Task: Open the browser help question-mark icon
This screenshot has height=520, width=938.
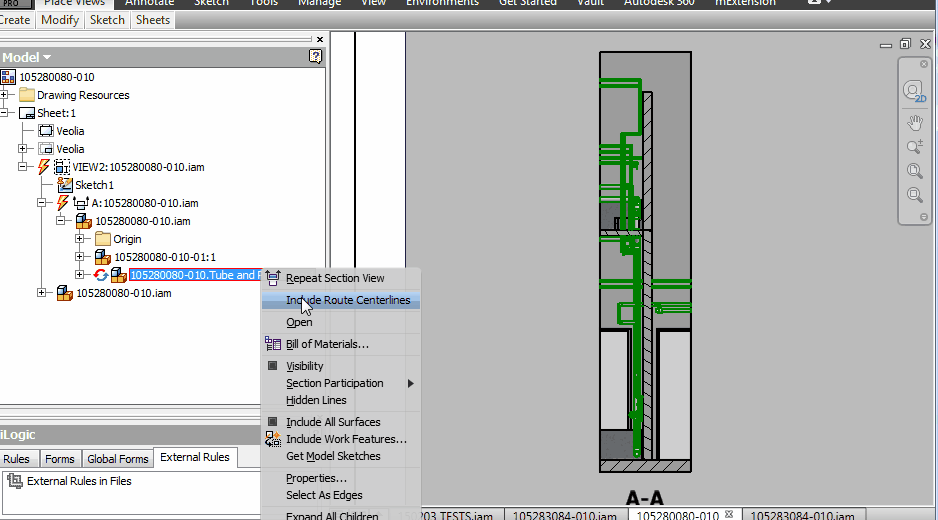Action: coord(315,56)
